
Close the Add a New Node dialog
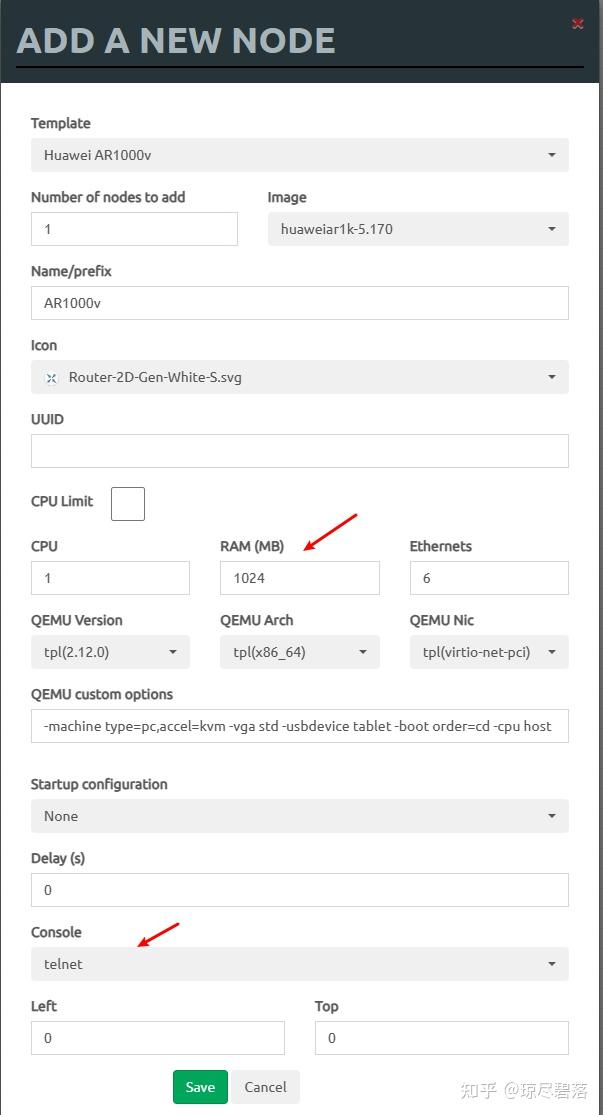[577, 24]
